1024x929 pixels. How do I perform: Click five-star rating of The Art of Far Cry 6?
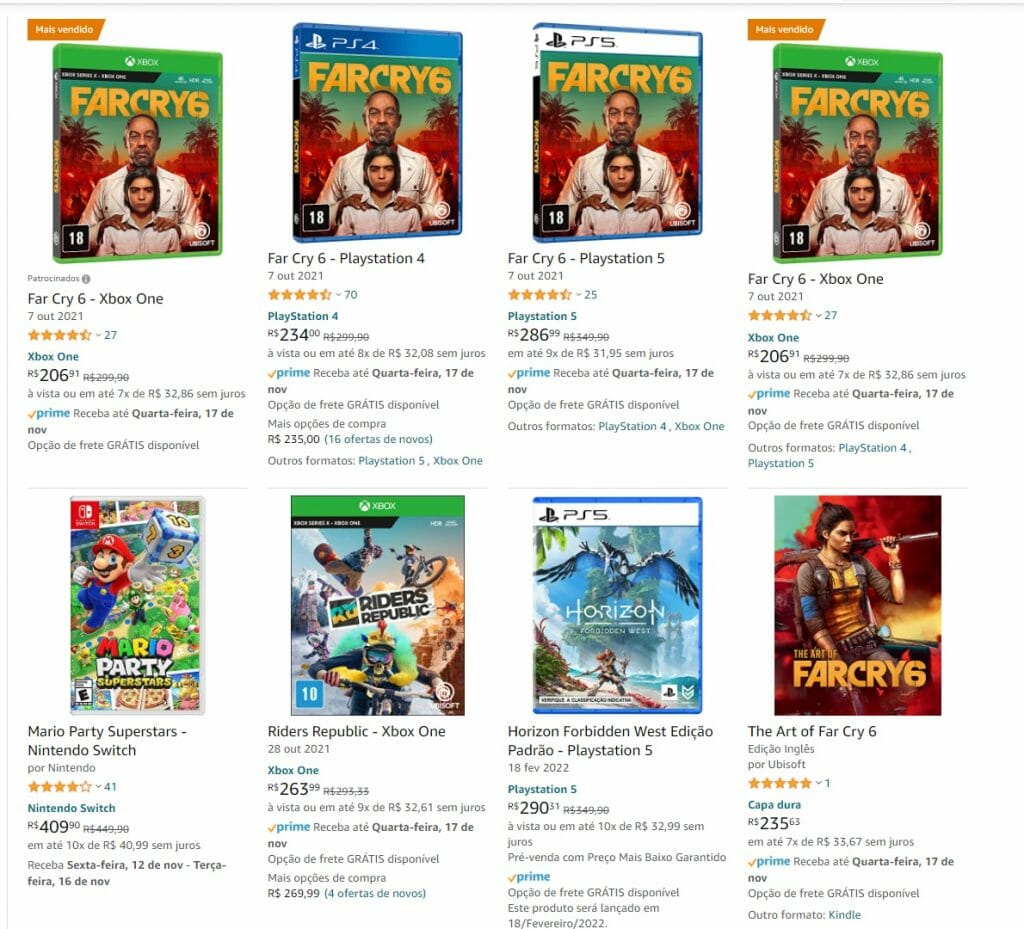coord(780,783)
